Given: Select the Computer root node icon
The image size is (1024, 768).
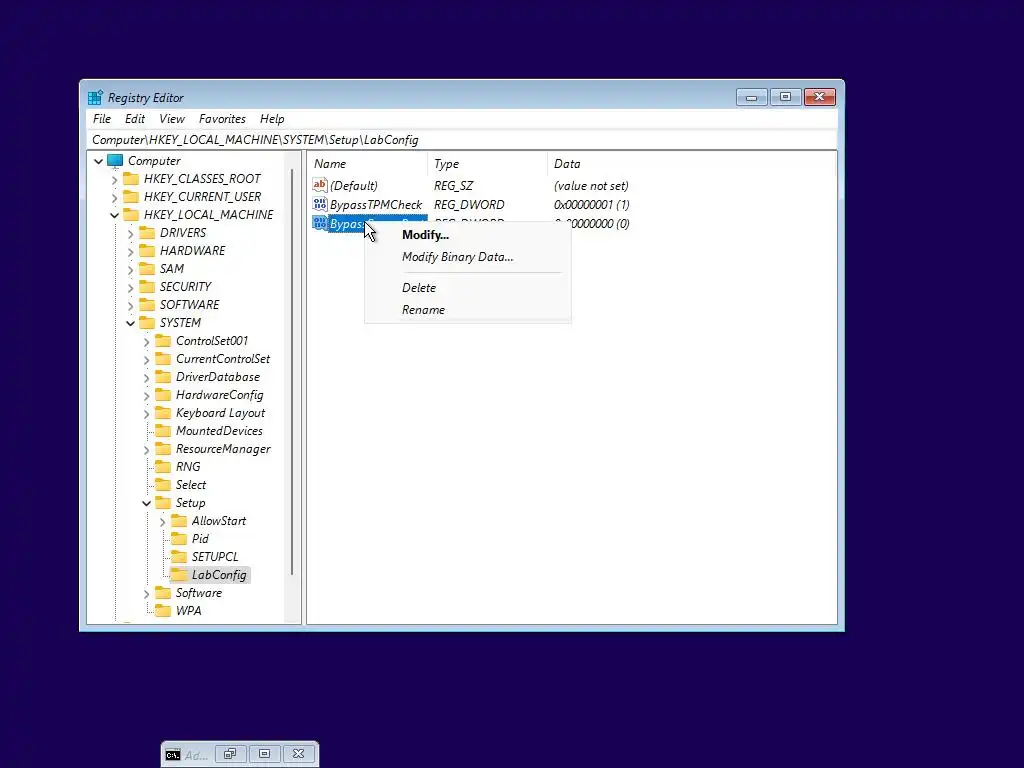Looking at the screenshot, I should 115,161.
